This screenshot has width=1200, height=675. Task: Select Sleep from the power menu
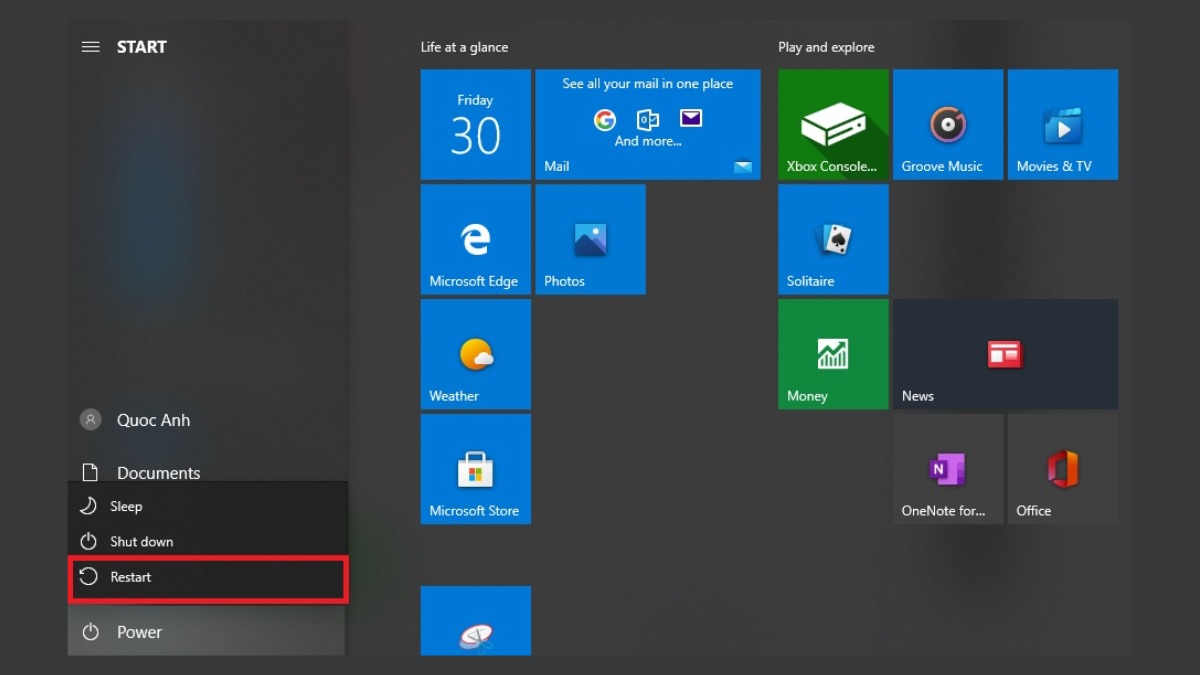(x=208, y=506)
